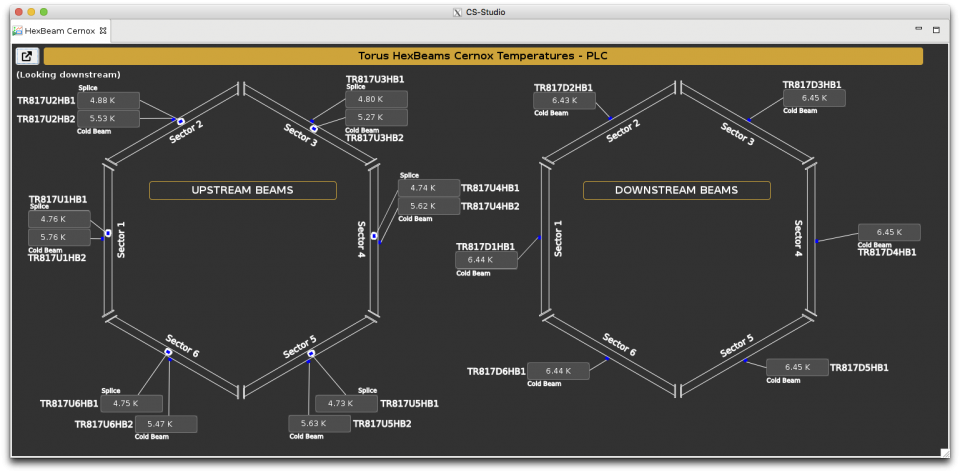Click the TR817D2HB1 6.43 K temperature field
960x473 pixels.
click(564, 100)
